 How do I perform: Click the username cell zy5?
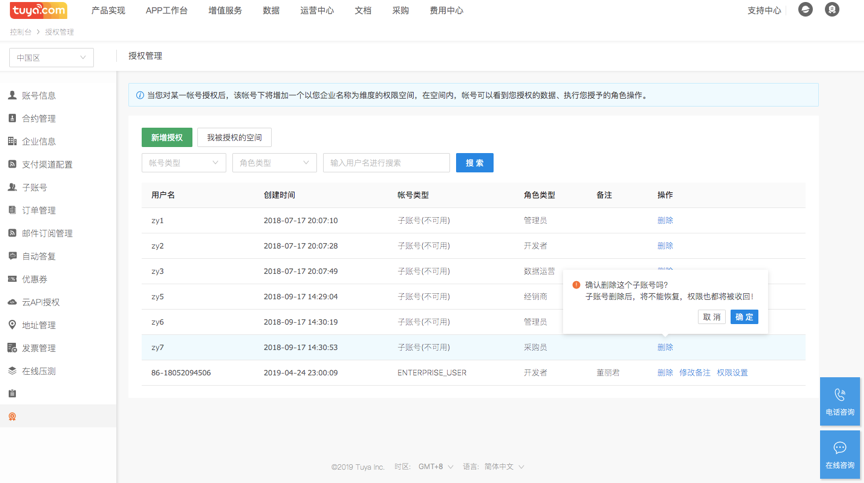(x=158, y=296)
